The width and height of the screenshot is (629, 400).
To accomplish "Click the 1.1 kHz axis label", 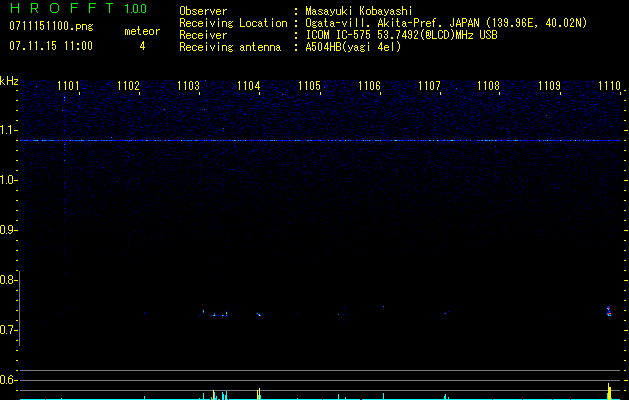I will point(9,130).
